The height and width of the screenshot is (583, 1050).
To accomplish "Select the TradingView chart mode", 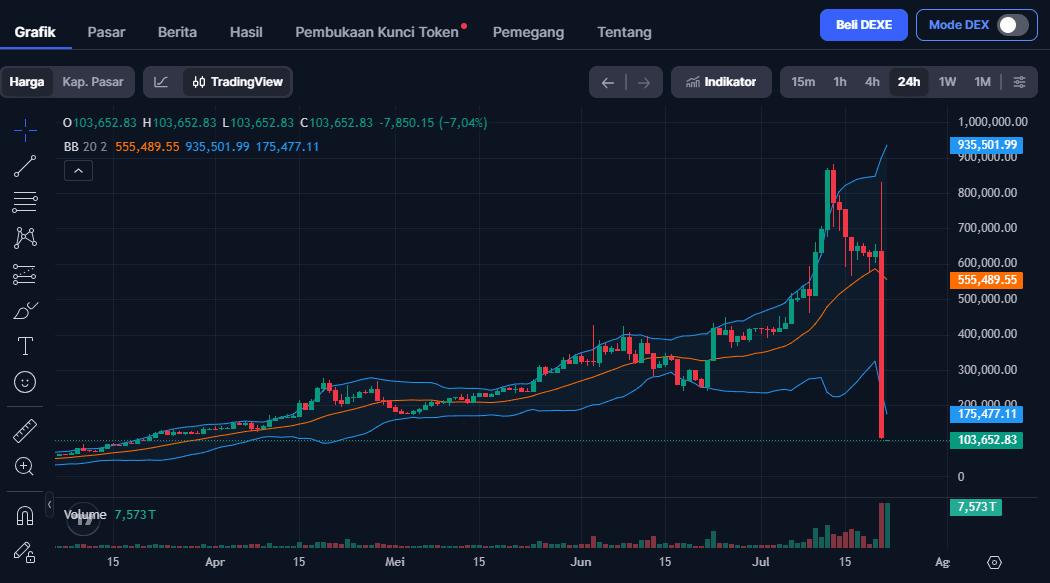I will [x=238, y=82].
